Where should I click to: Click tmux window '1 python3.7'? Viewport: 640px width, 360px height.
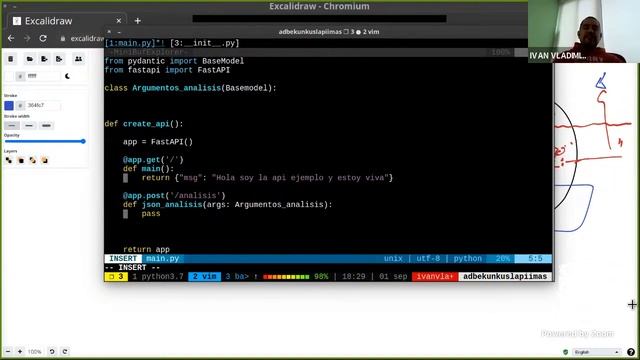click(158, 277)
